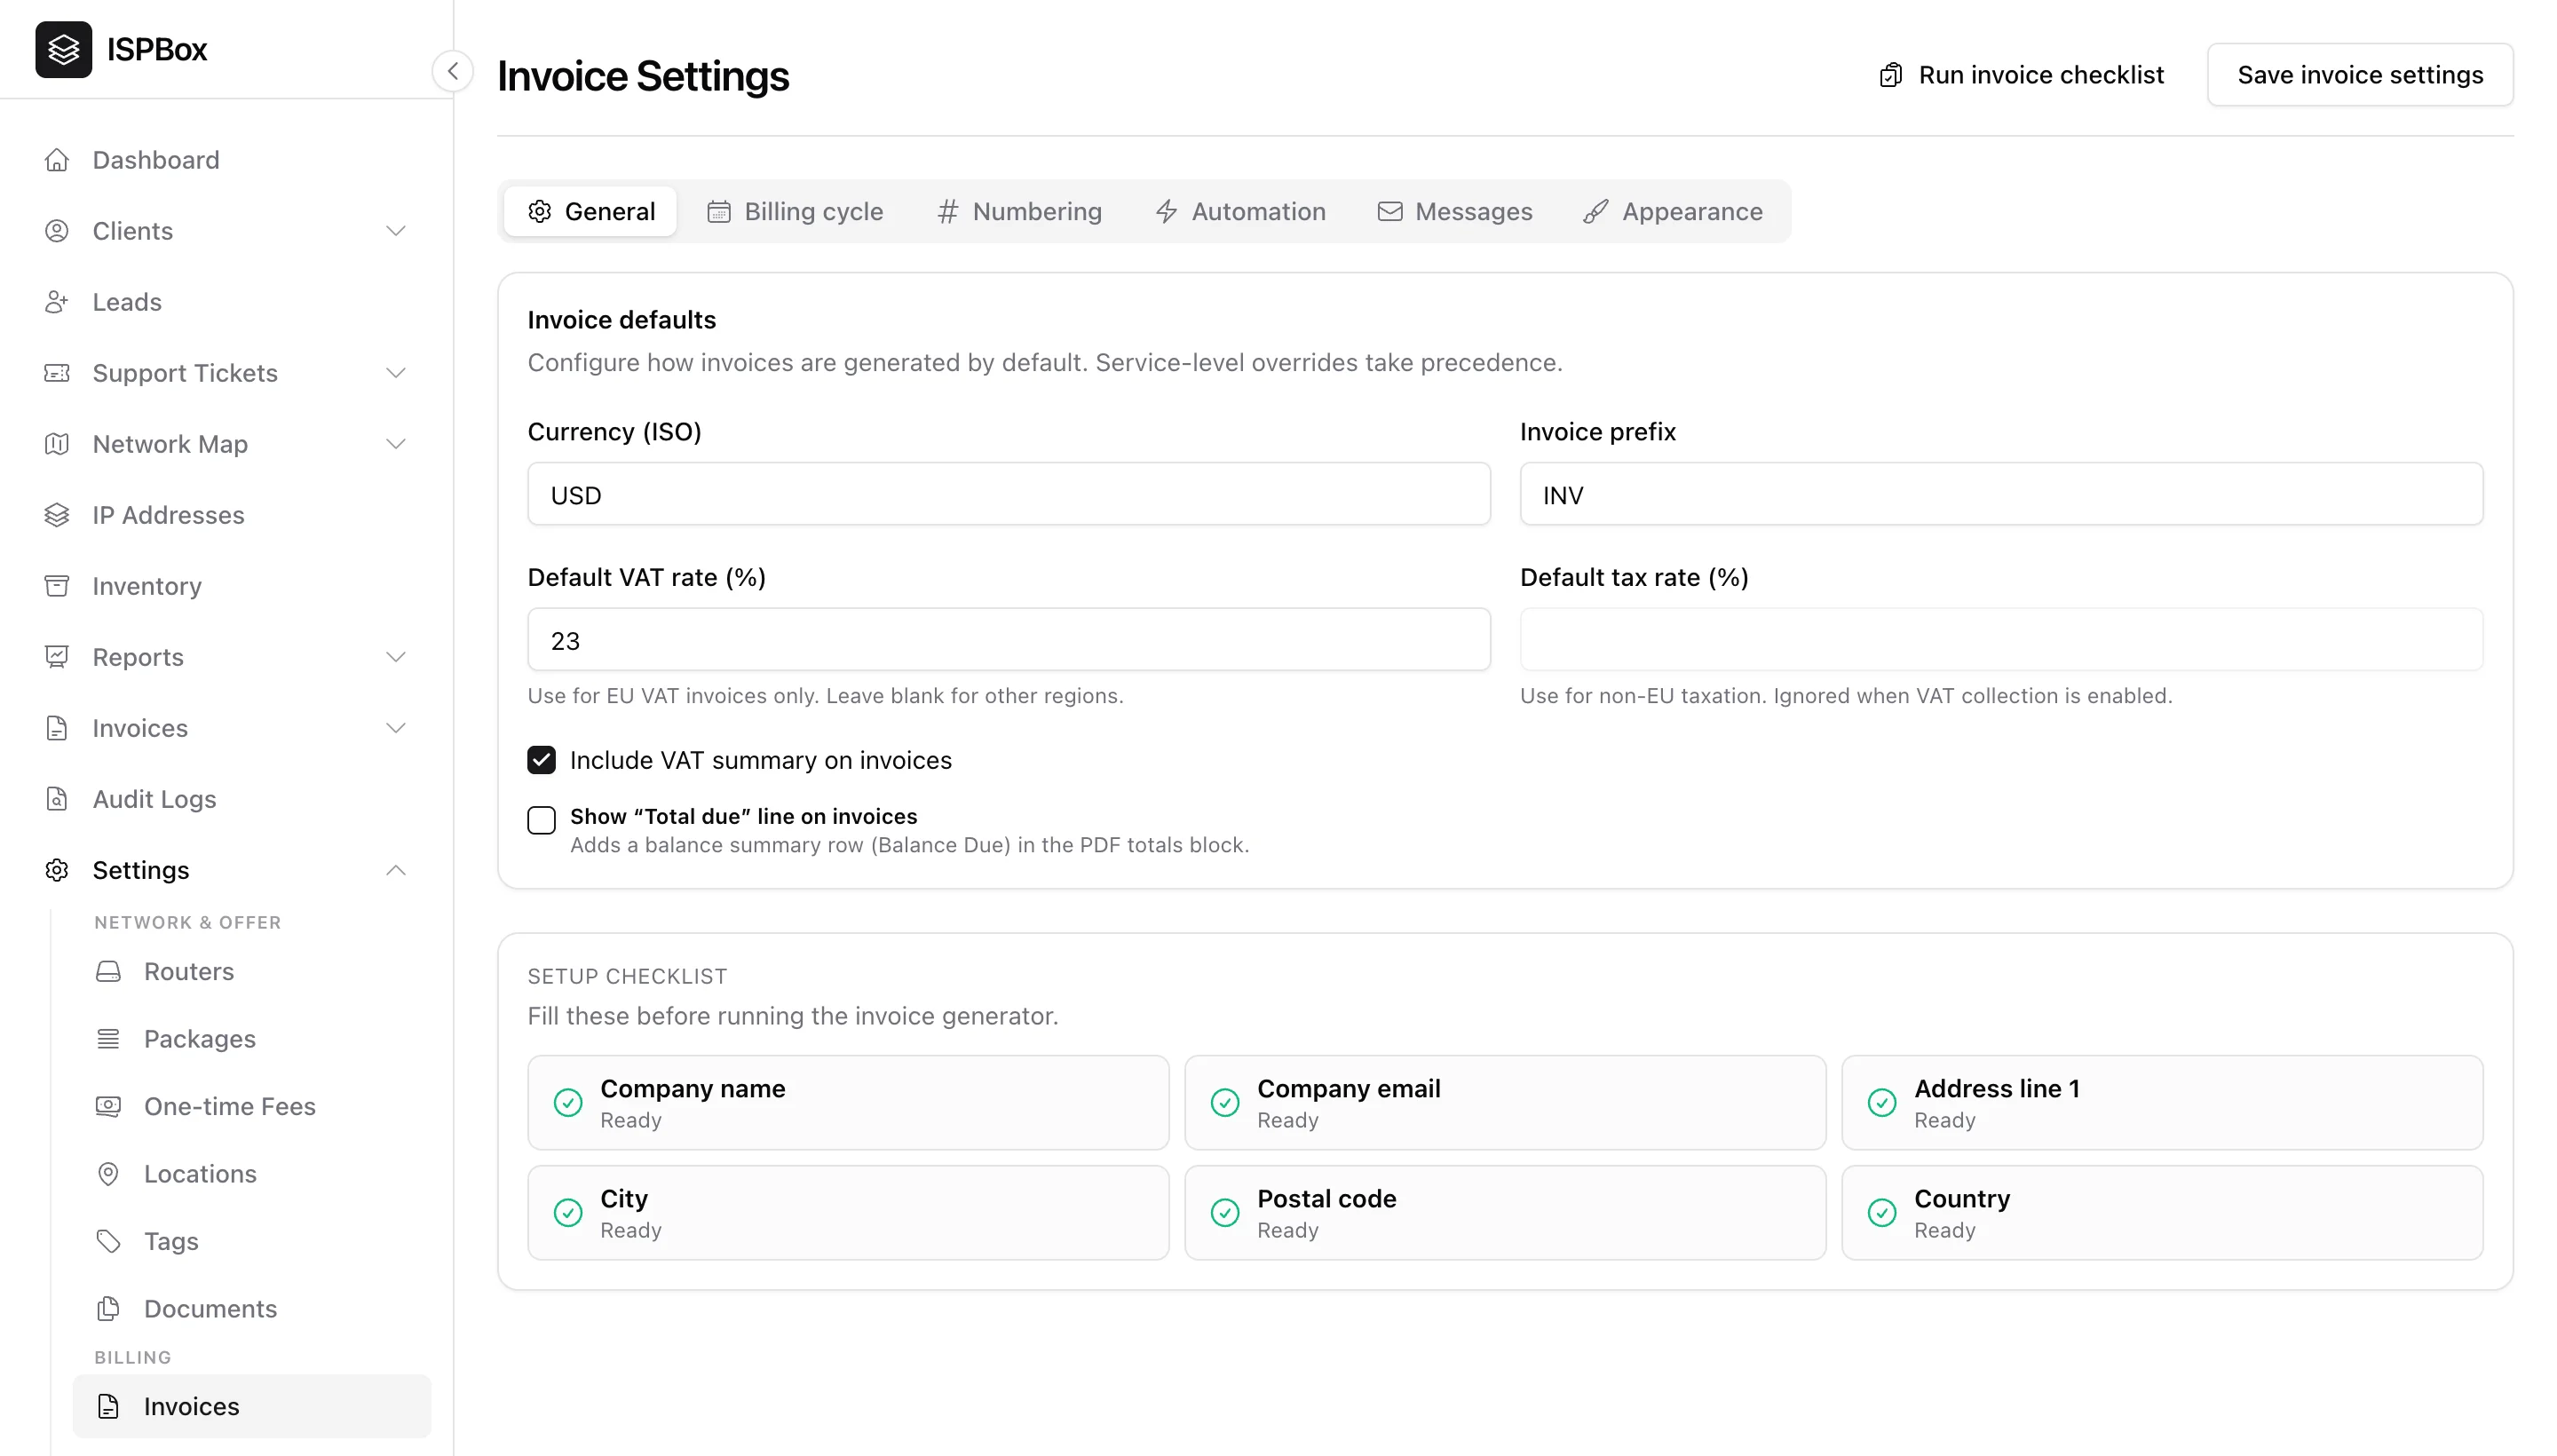Click the Audit Logs icon

click(57, 799)
